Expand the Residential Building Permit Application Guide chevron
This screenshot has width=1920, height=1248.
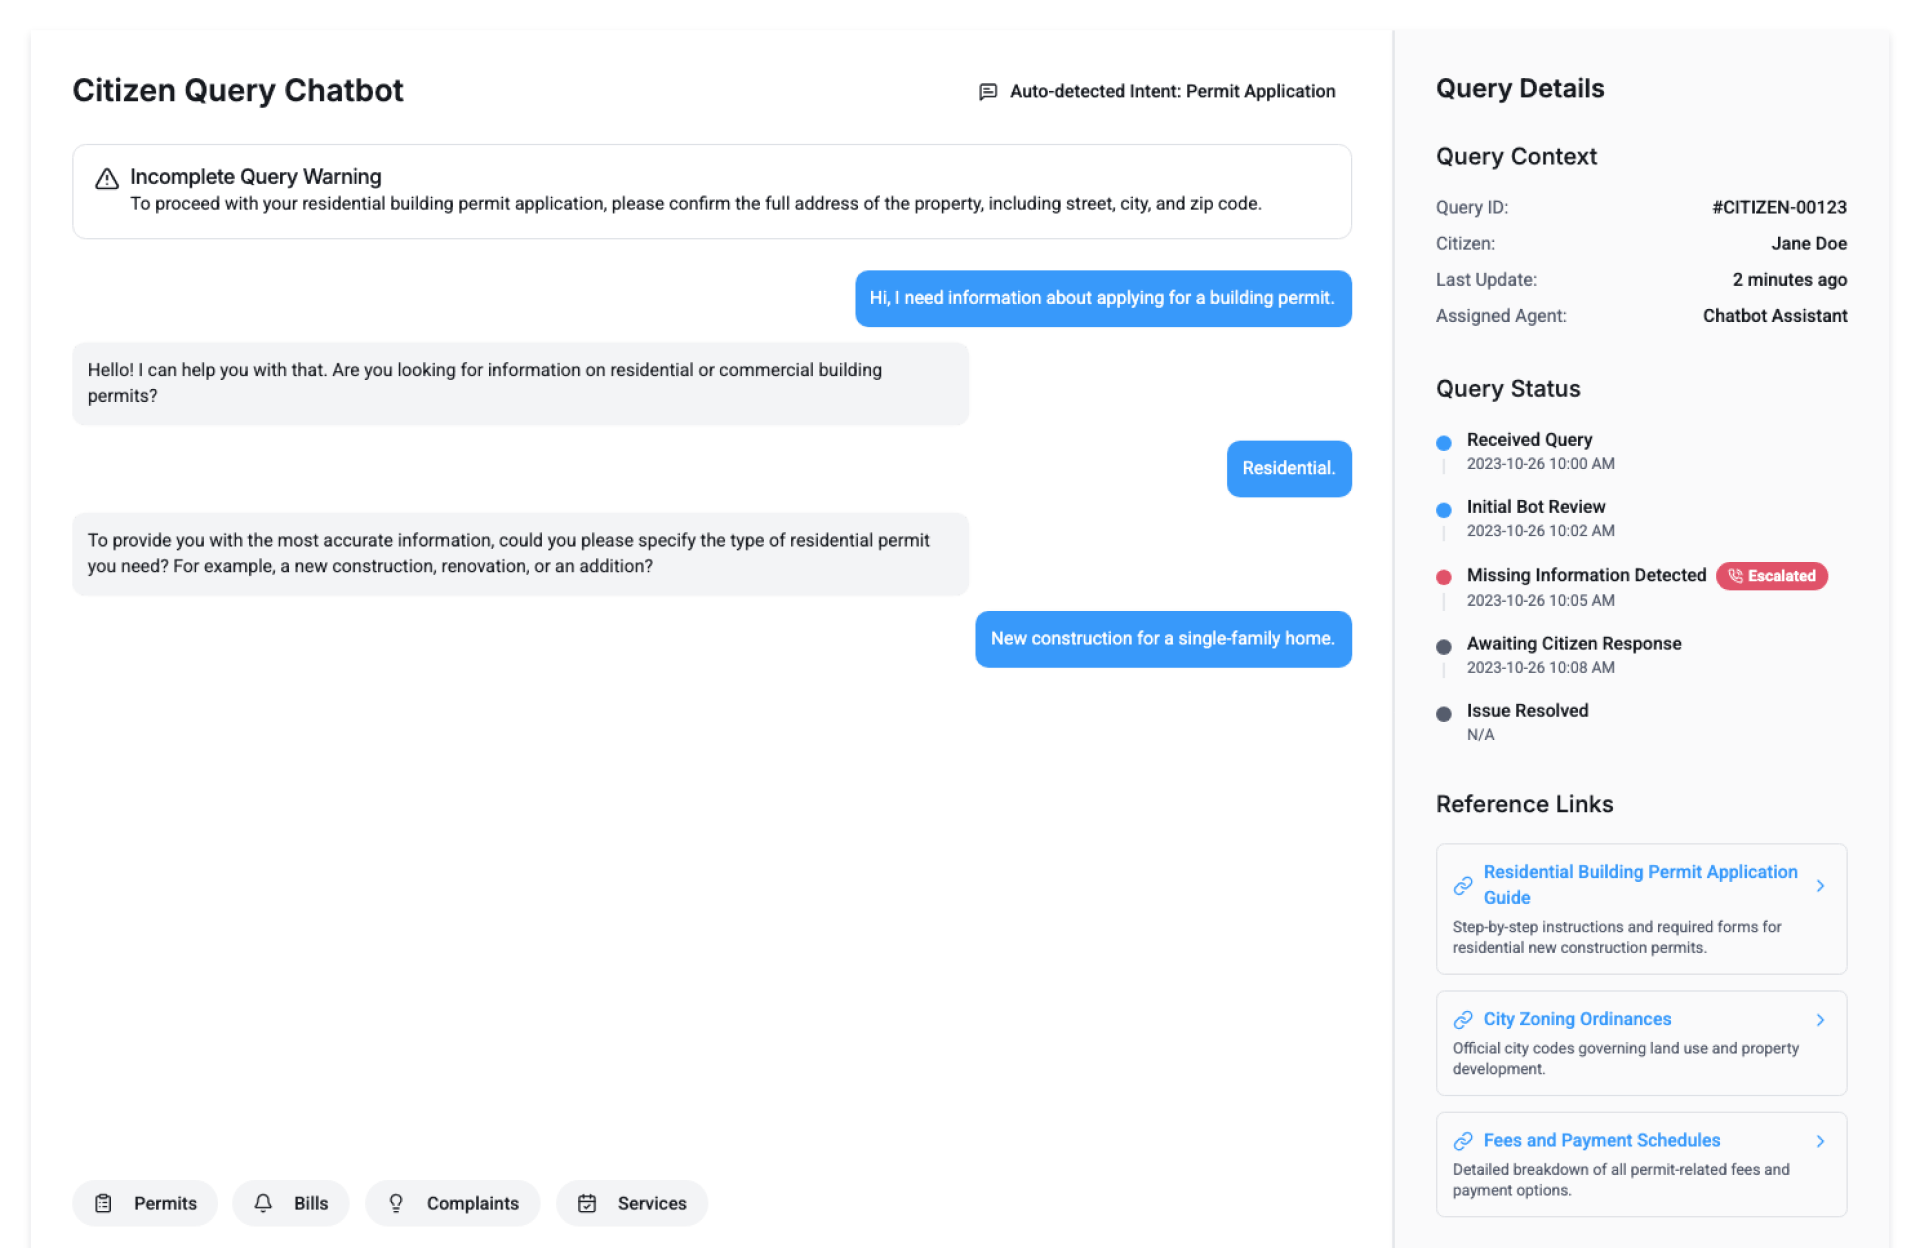[x=1820, y=885]
